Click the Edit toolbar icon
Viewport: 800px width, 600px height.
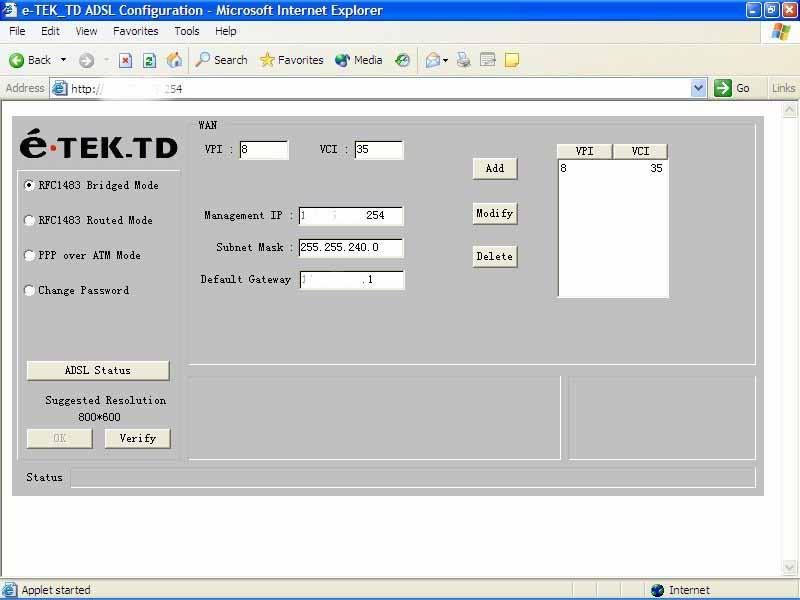pyautogui.click(x=488, y=60)
